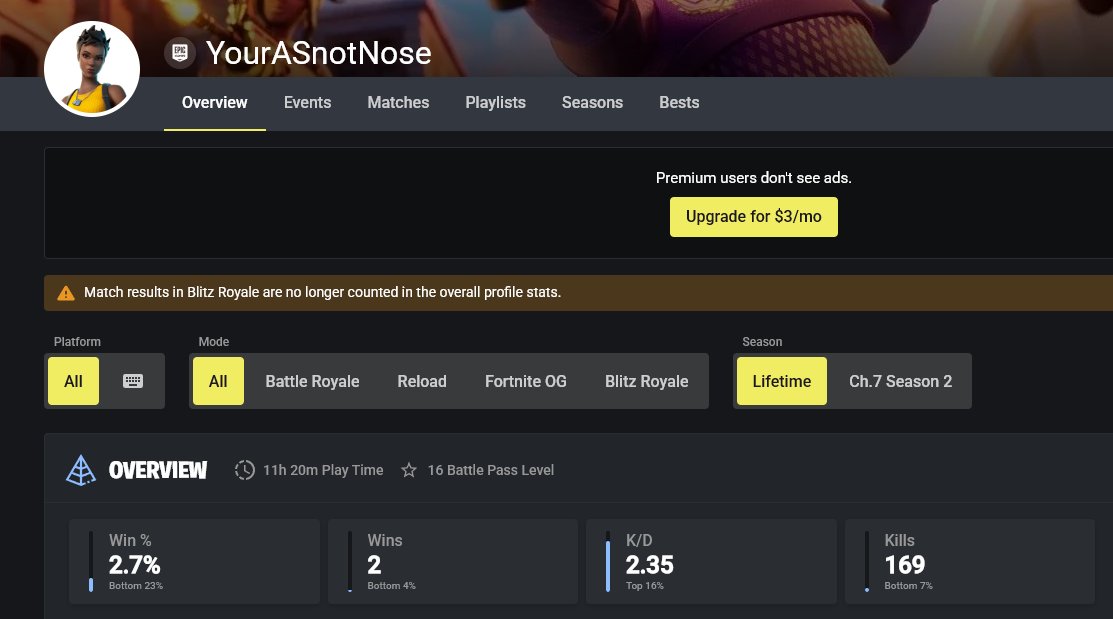The image size is (1113, 619).
Task: Click 'Premium users don't see ads.' text
Action: point(754,178)
